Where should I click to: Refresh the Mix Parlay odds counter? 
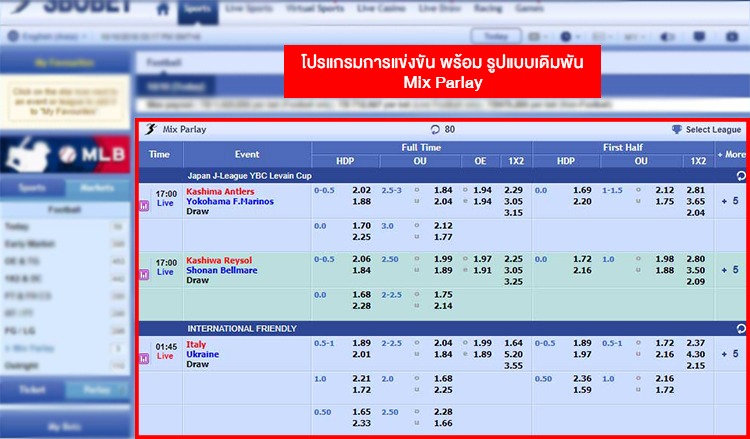click(435, 130)
